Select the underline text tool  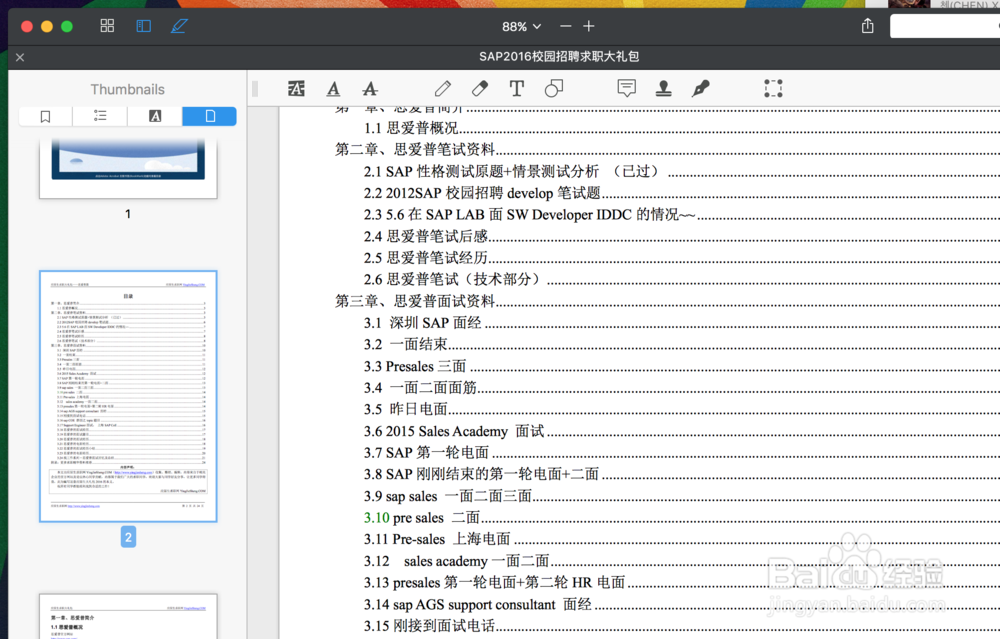333,89
